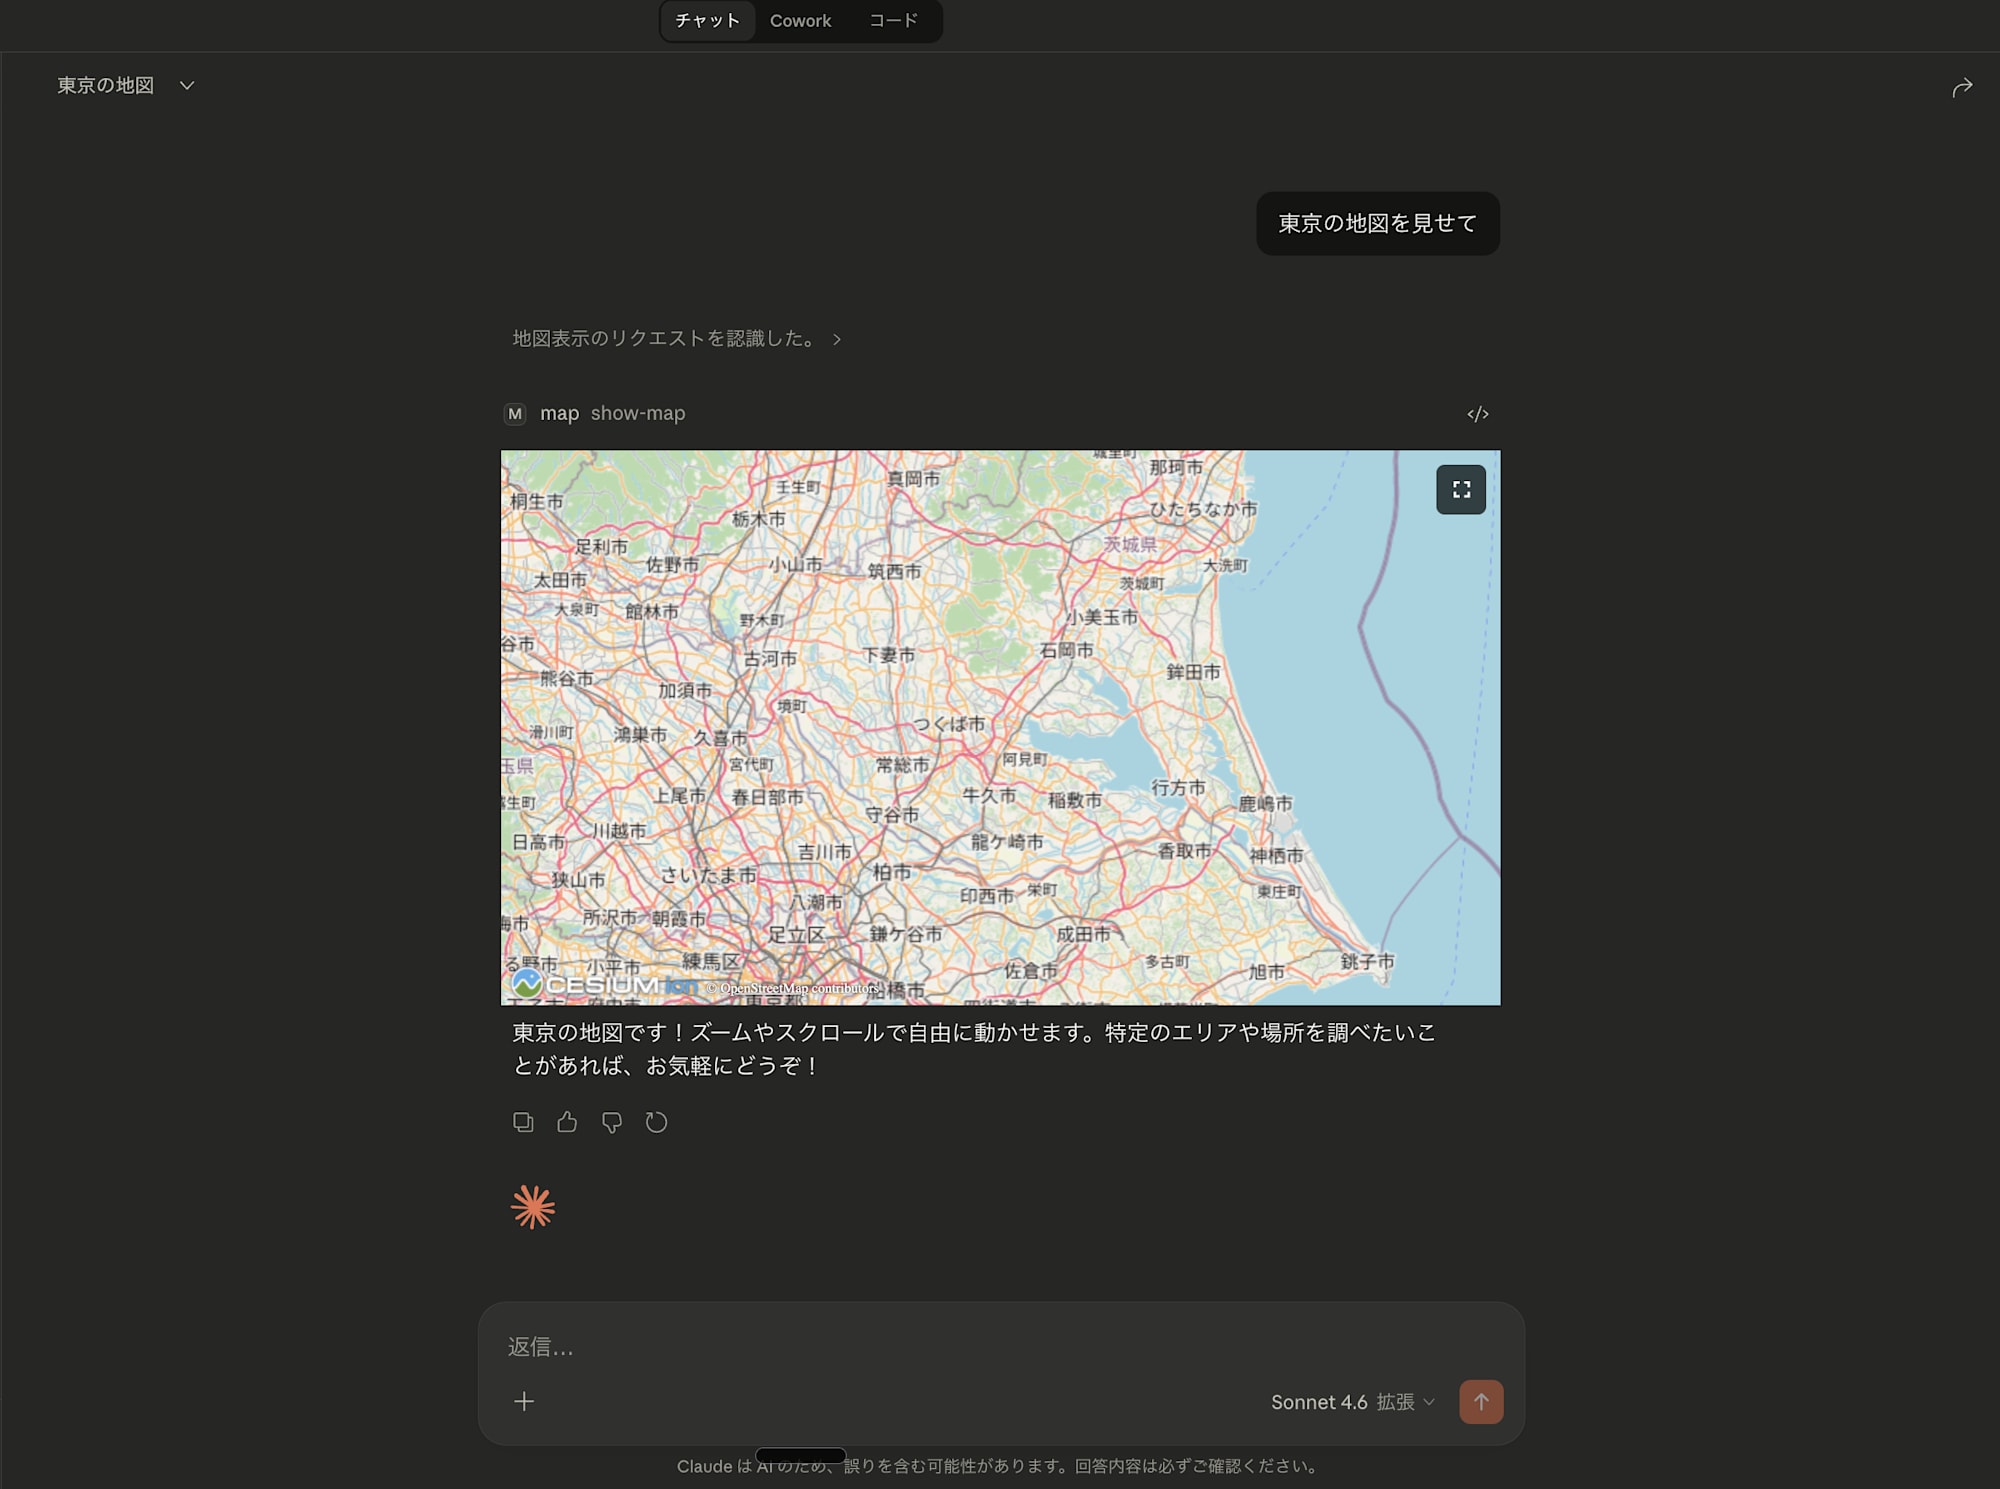Share the conversation via top-right arrow
Image resolution: width=2000 pixels, height=1489 pixels.
tap(1961, 86)
